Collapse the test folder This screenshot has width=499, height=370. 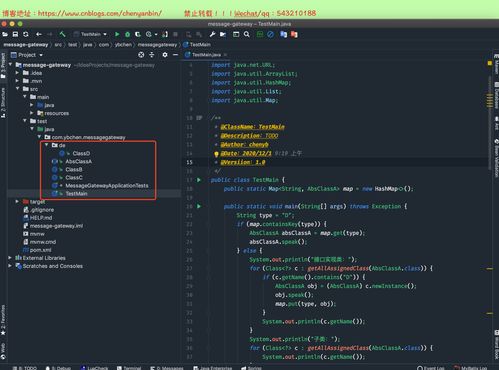tap(25, 121)
